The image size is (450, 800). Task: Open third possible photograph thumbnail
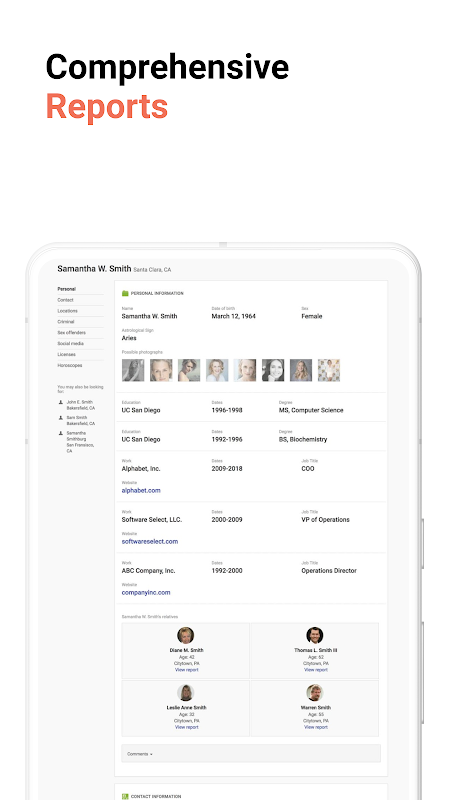point(189,370)
